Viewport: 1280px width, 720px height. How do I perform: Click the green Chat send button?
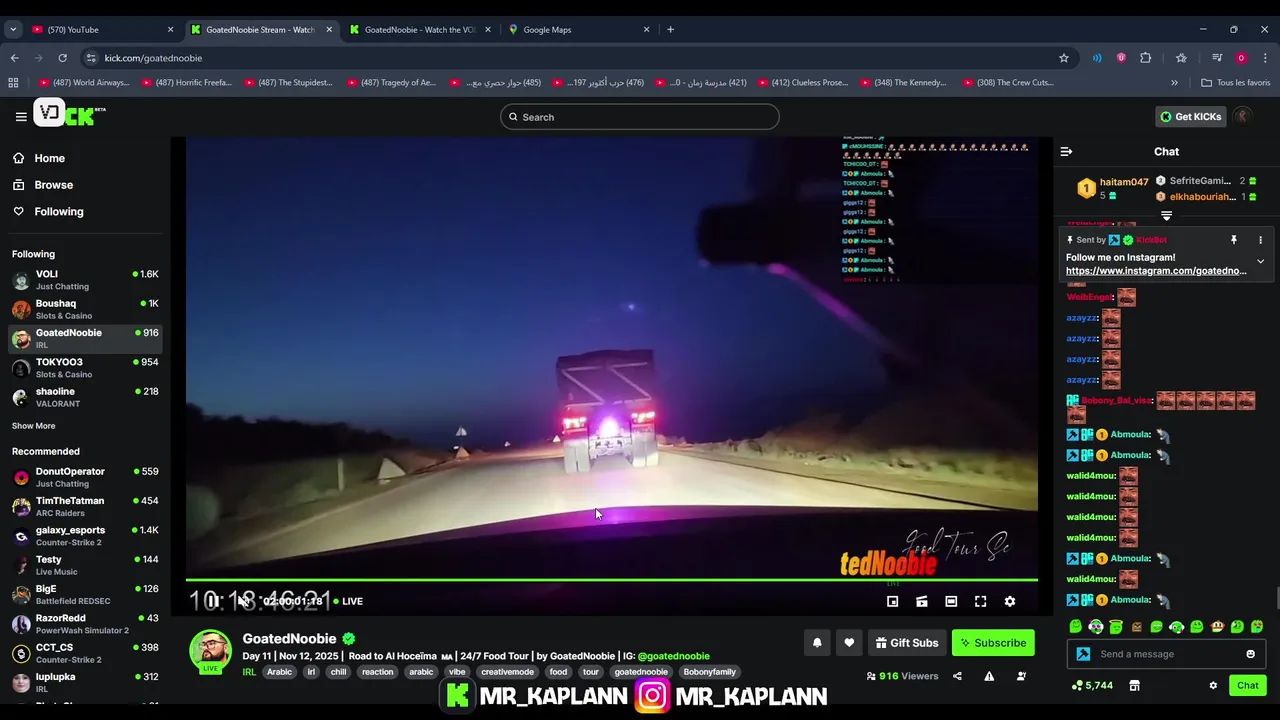(1247, 685)
